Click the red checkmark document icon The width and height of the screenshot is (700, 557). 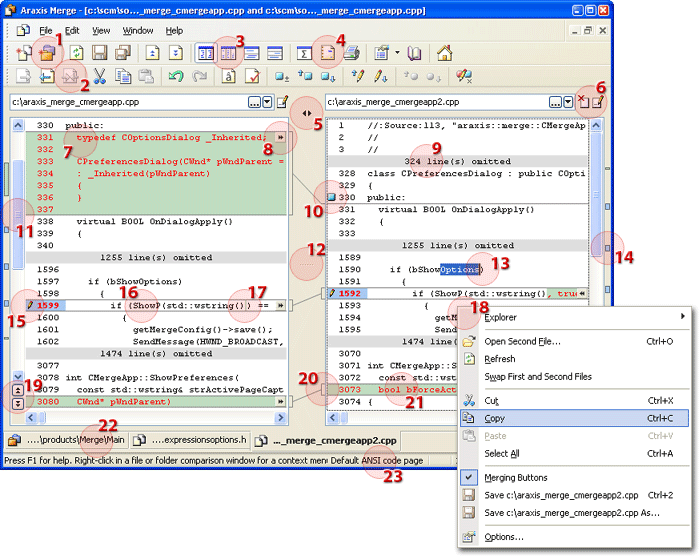tap(252, 76)
